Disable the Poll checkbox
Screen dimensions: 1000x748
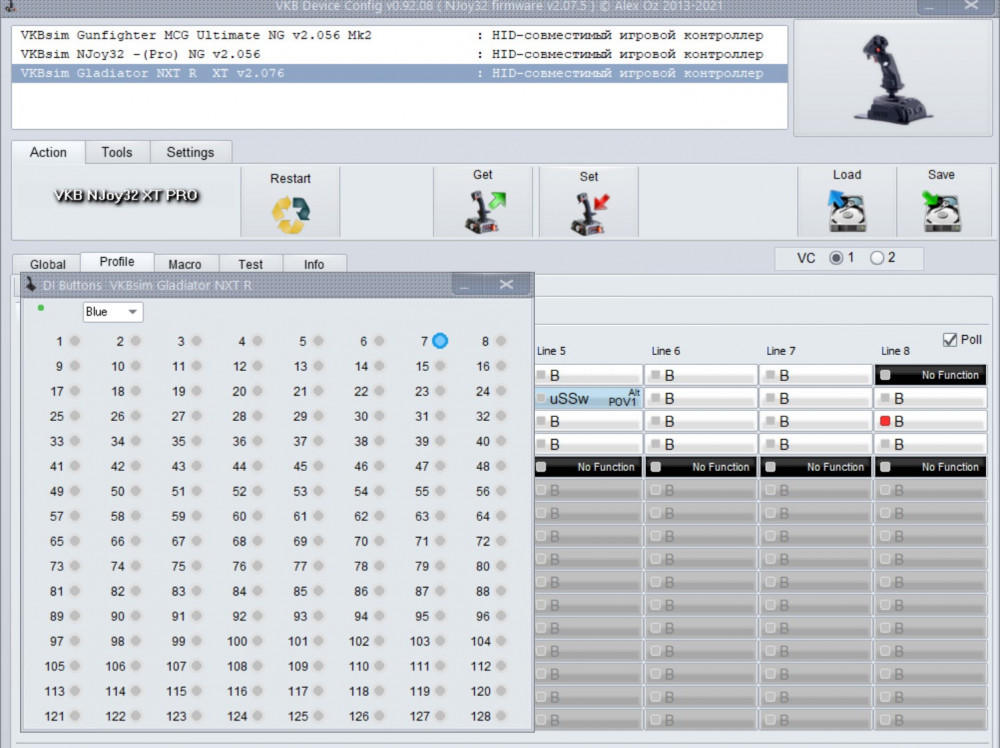[950, 340]
